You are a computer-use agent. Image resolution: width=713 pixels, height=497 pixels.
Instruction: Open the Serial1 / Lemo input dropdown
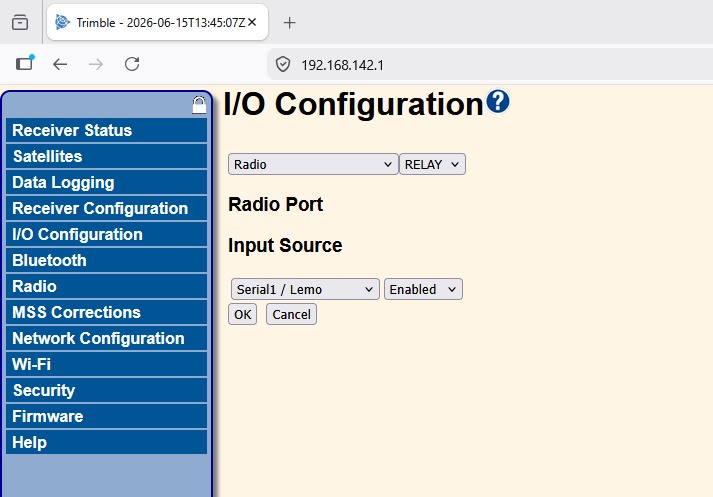305,289
